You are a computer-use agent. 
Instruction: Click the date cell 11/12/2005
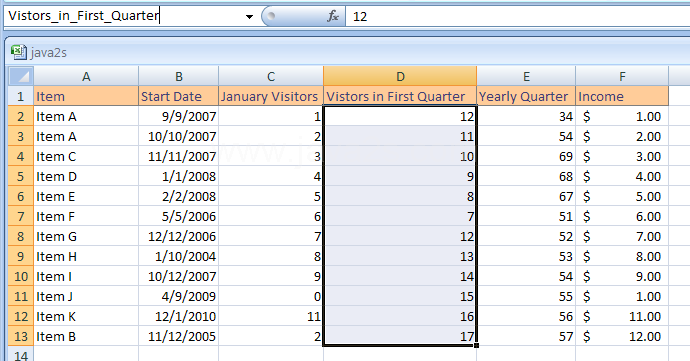coord(179,336)
